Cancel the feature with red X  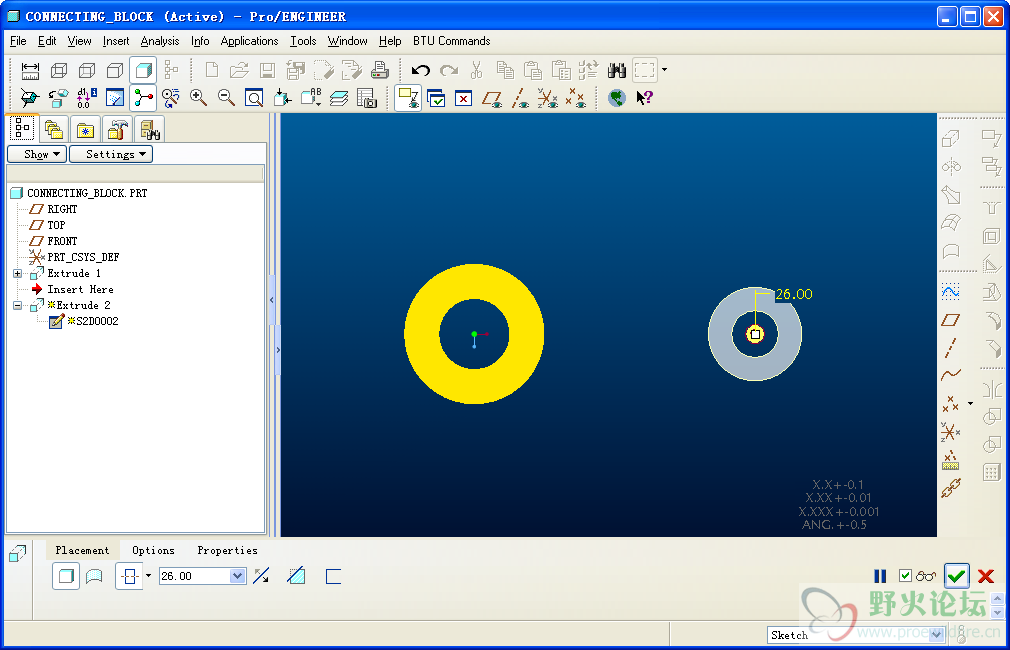[986, 576]
